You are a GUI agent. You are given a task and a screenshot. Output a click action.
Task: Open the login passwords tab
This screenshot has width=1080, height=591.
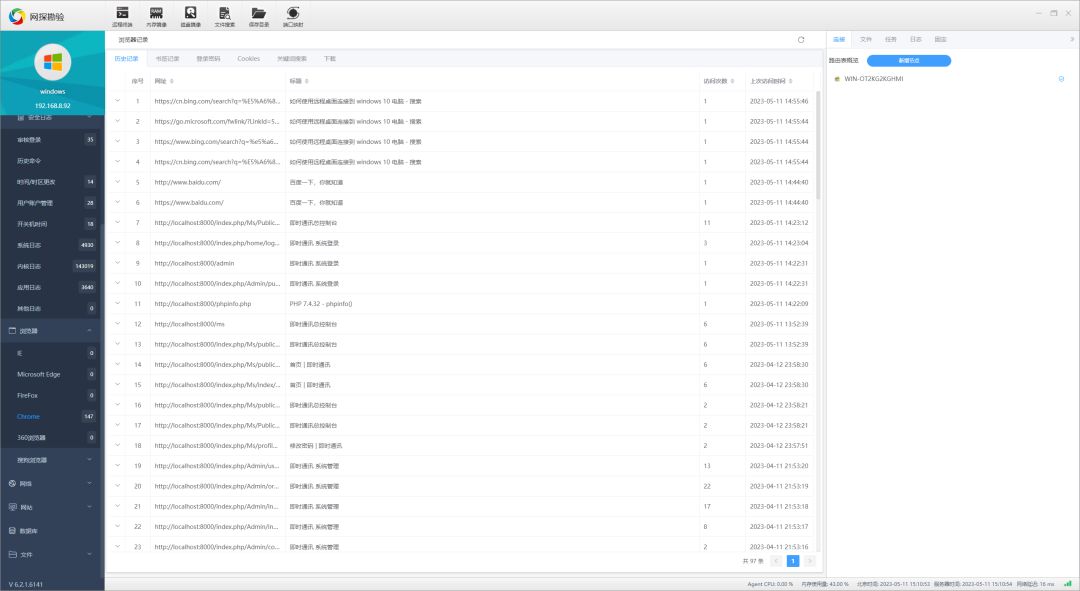[208, 59]
